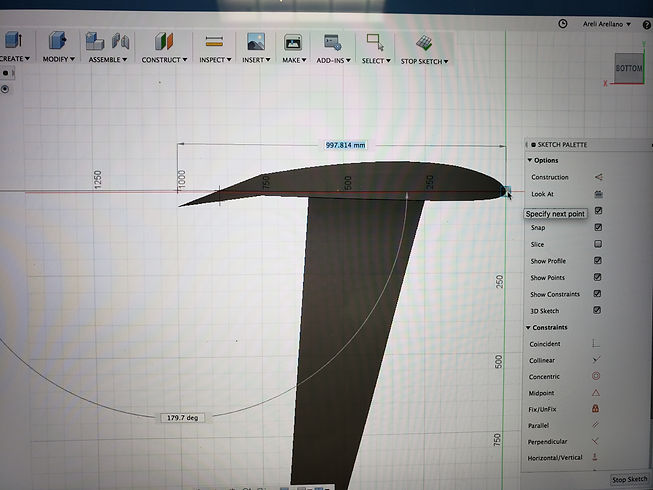Open the MAKE dropdown menu label
This screenshot has height=490, width=653.
(x=294, y=60)
